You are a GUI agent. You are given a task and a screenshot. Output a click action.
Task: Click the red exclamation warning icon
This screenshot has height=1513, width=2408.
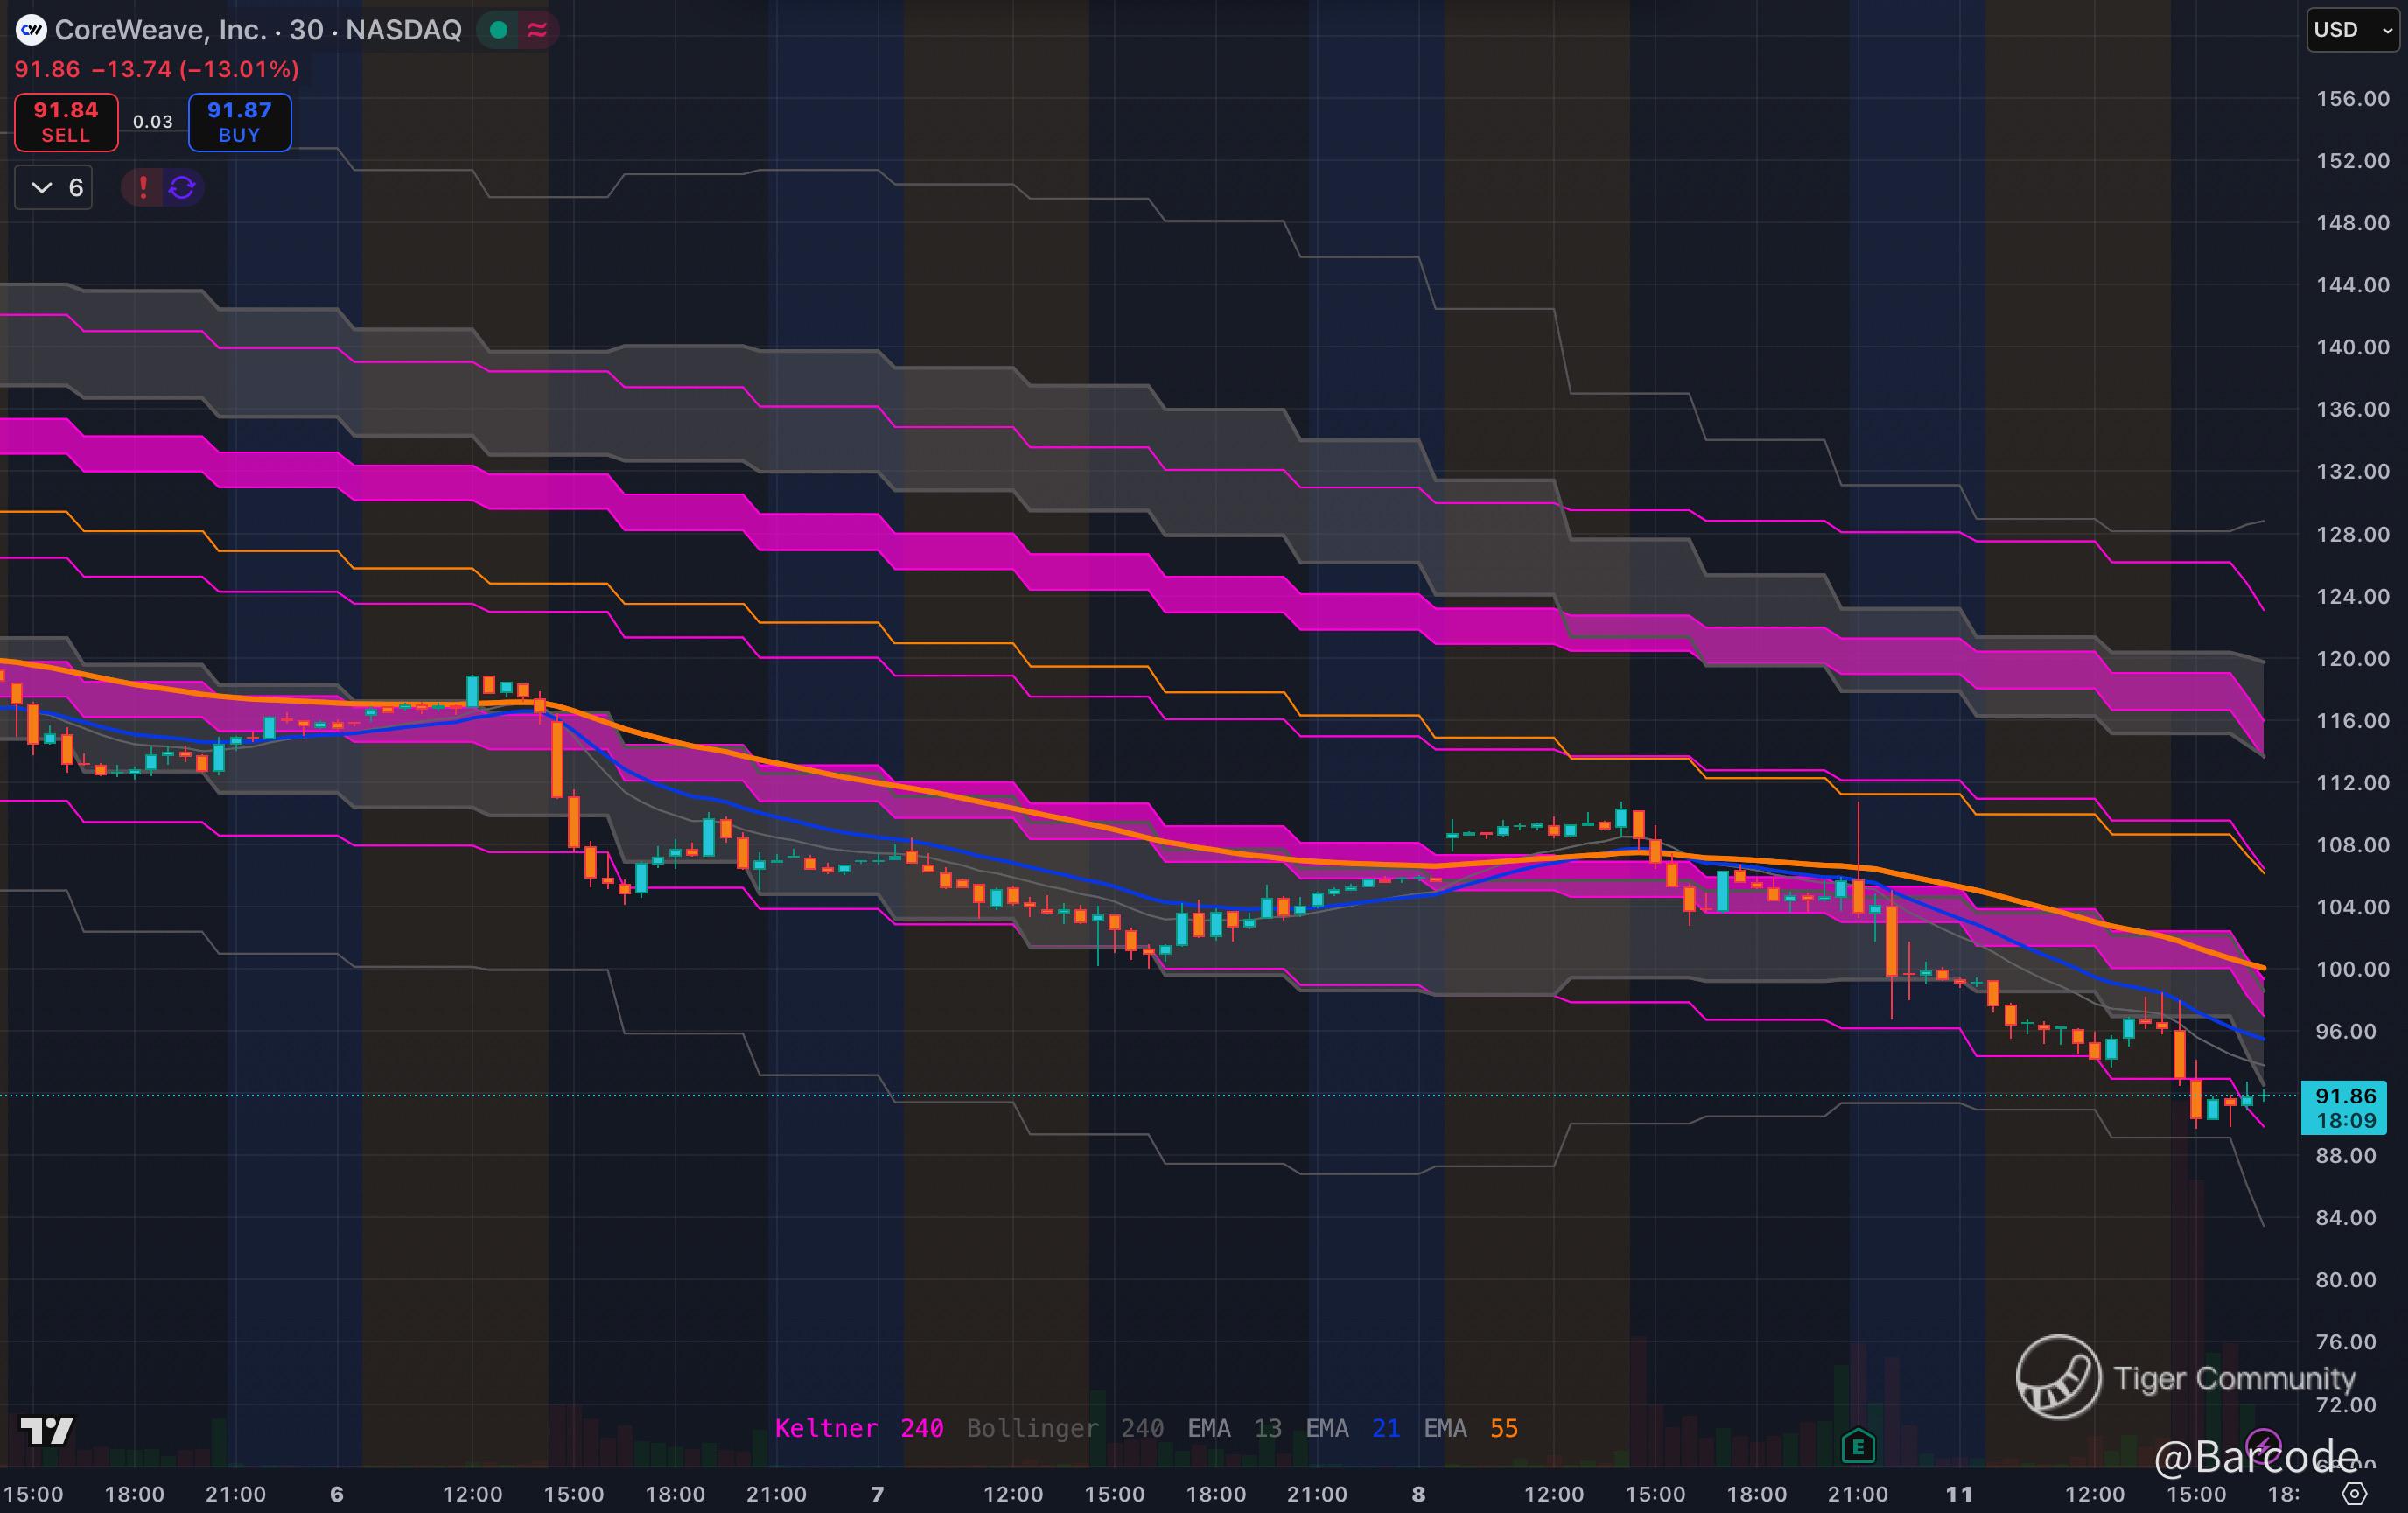[143, 187]
